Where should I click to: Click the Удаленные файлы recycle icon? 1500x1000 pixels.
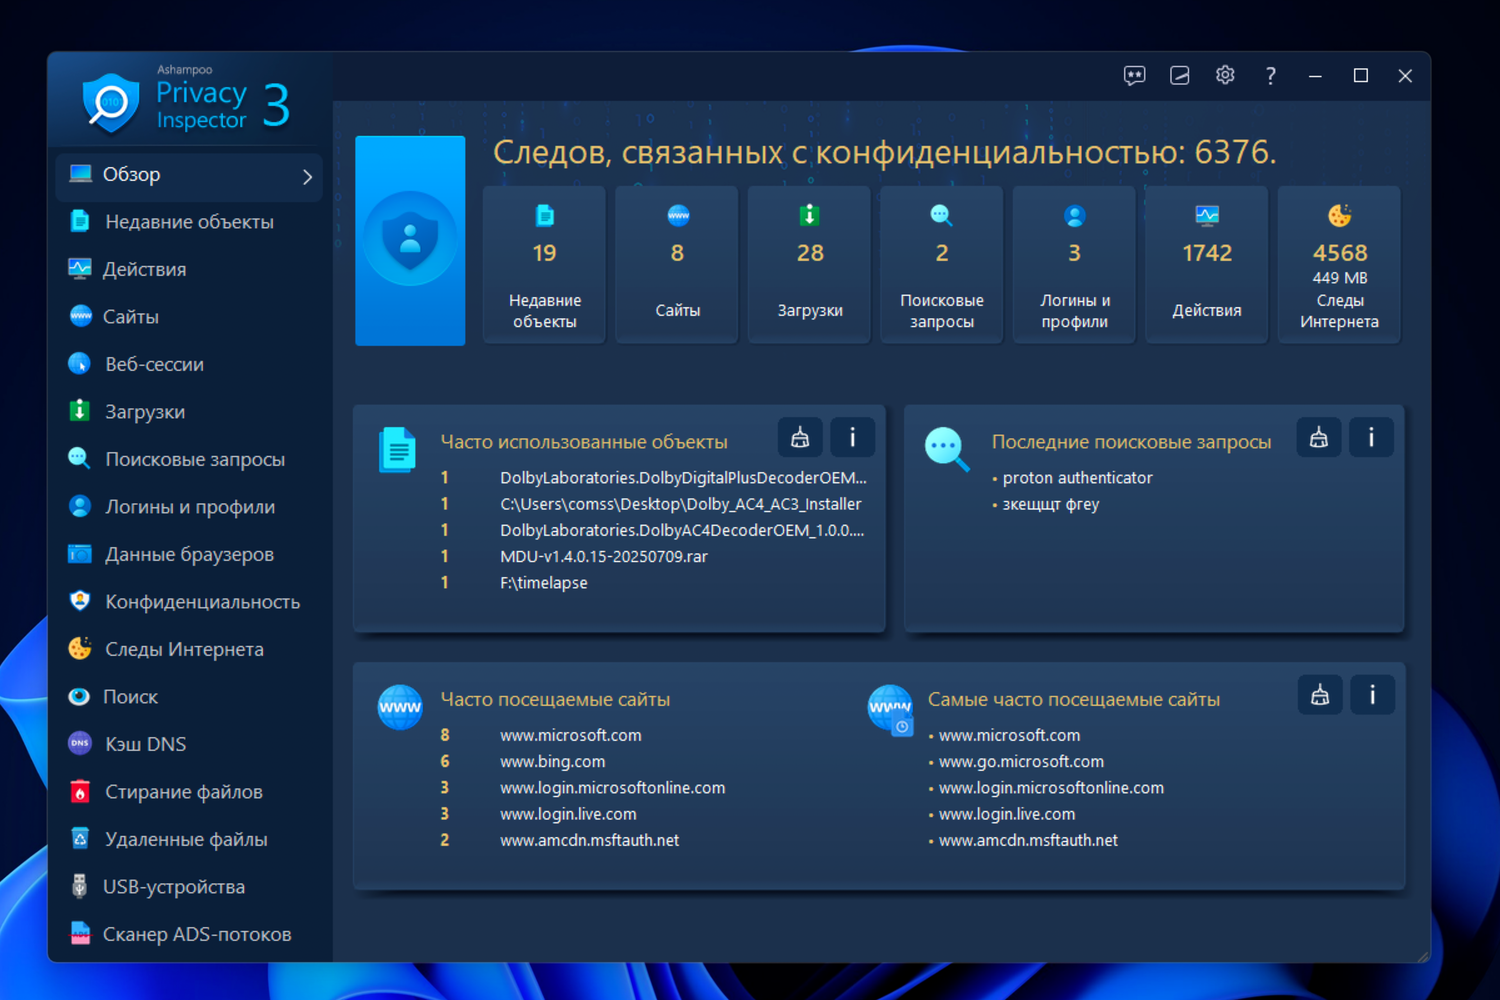pos(80,839)
